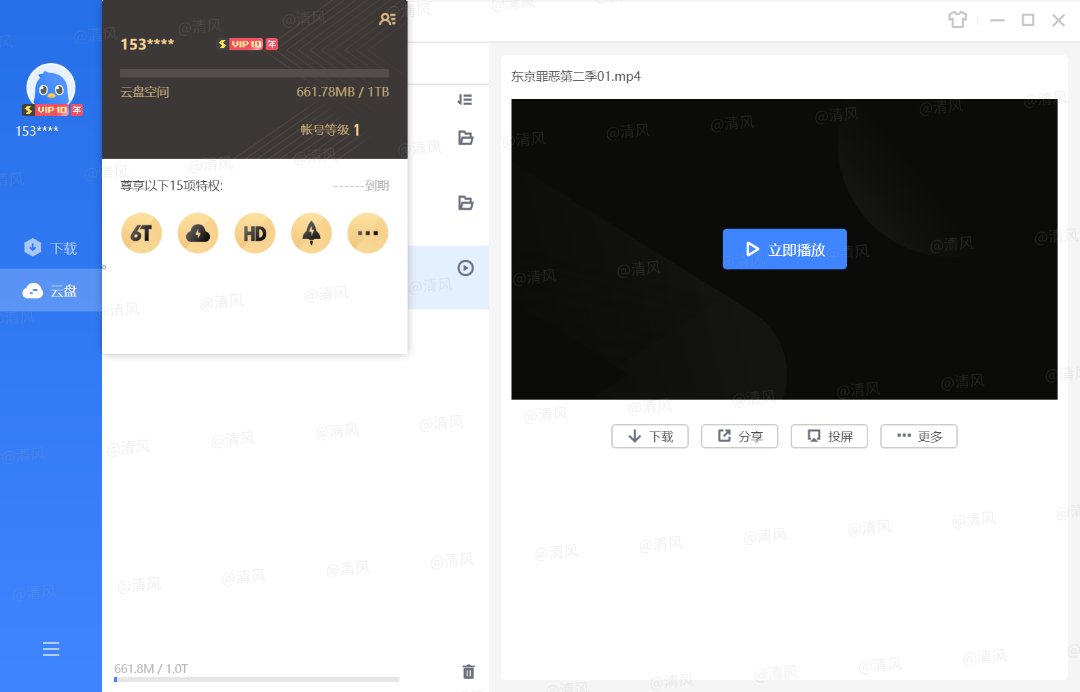
Task: Click the HD privilege icon
Action: click(255, 233)
